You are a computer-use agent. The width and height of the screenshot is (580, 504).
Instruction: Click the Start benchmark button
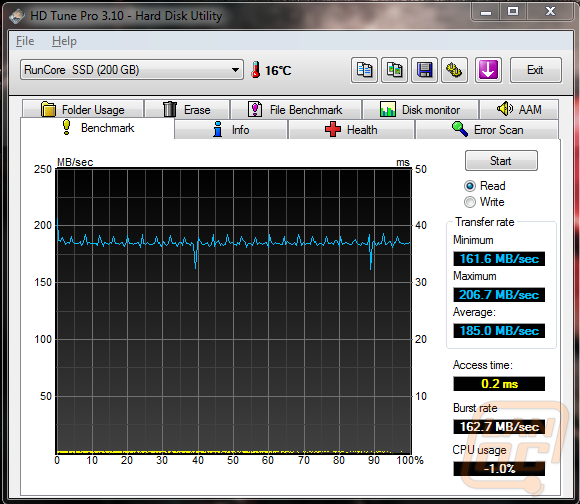(x=501, y=160)
